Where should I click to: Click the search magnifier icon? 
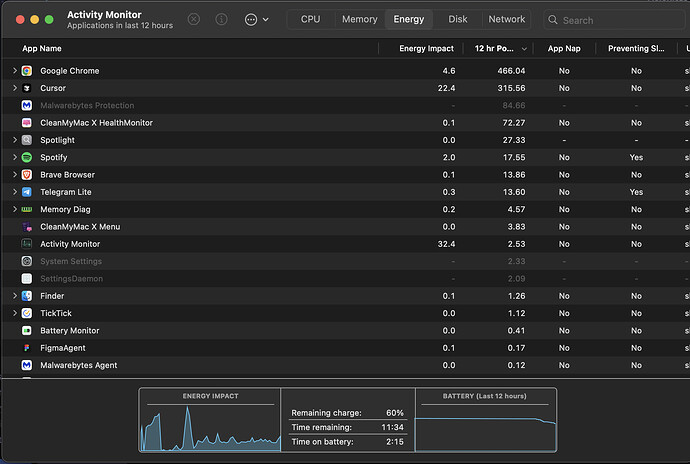[553, 20]
